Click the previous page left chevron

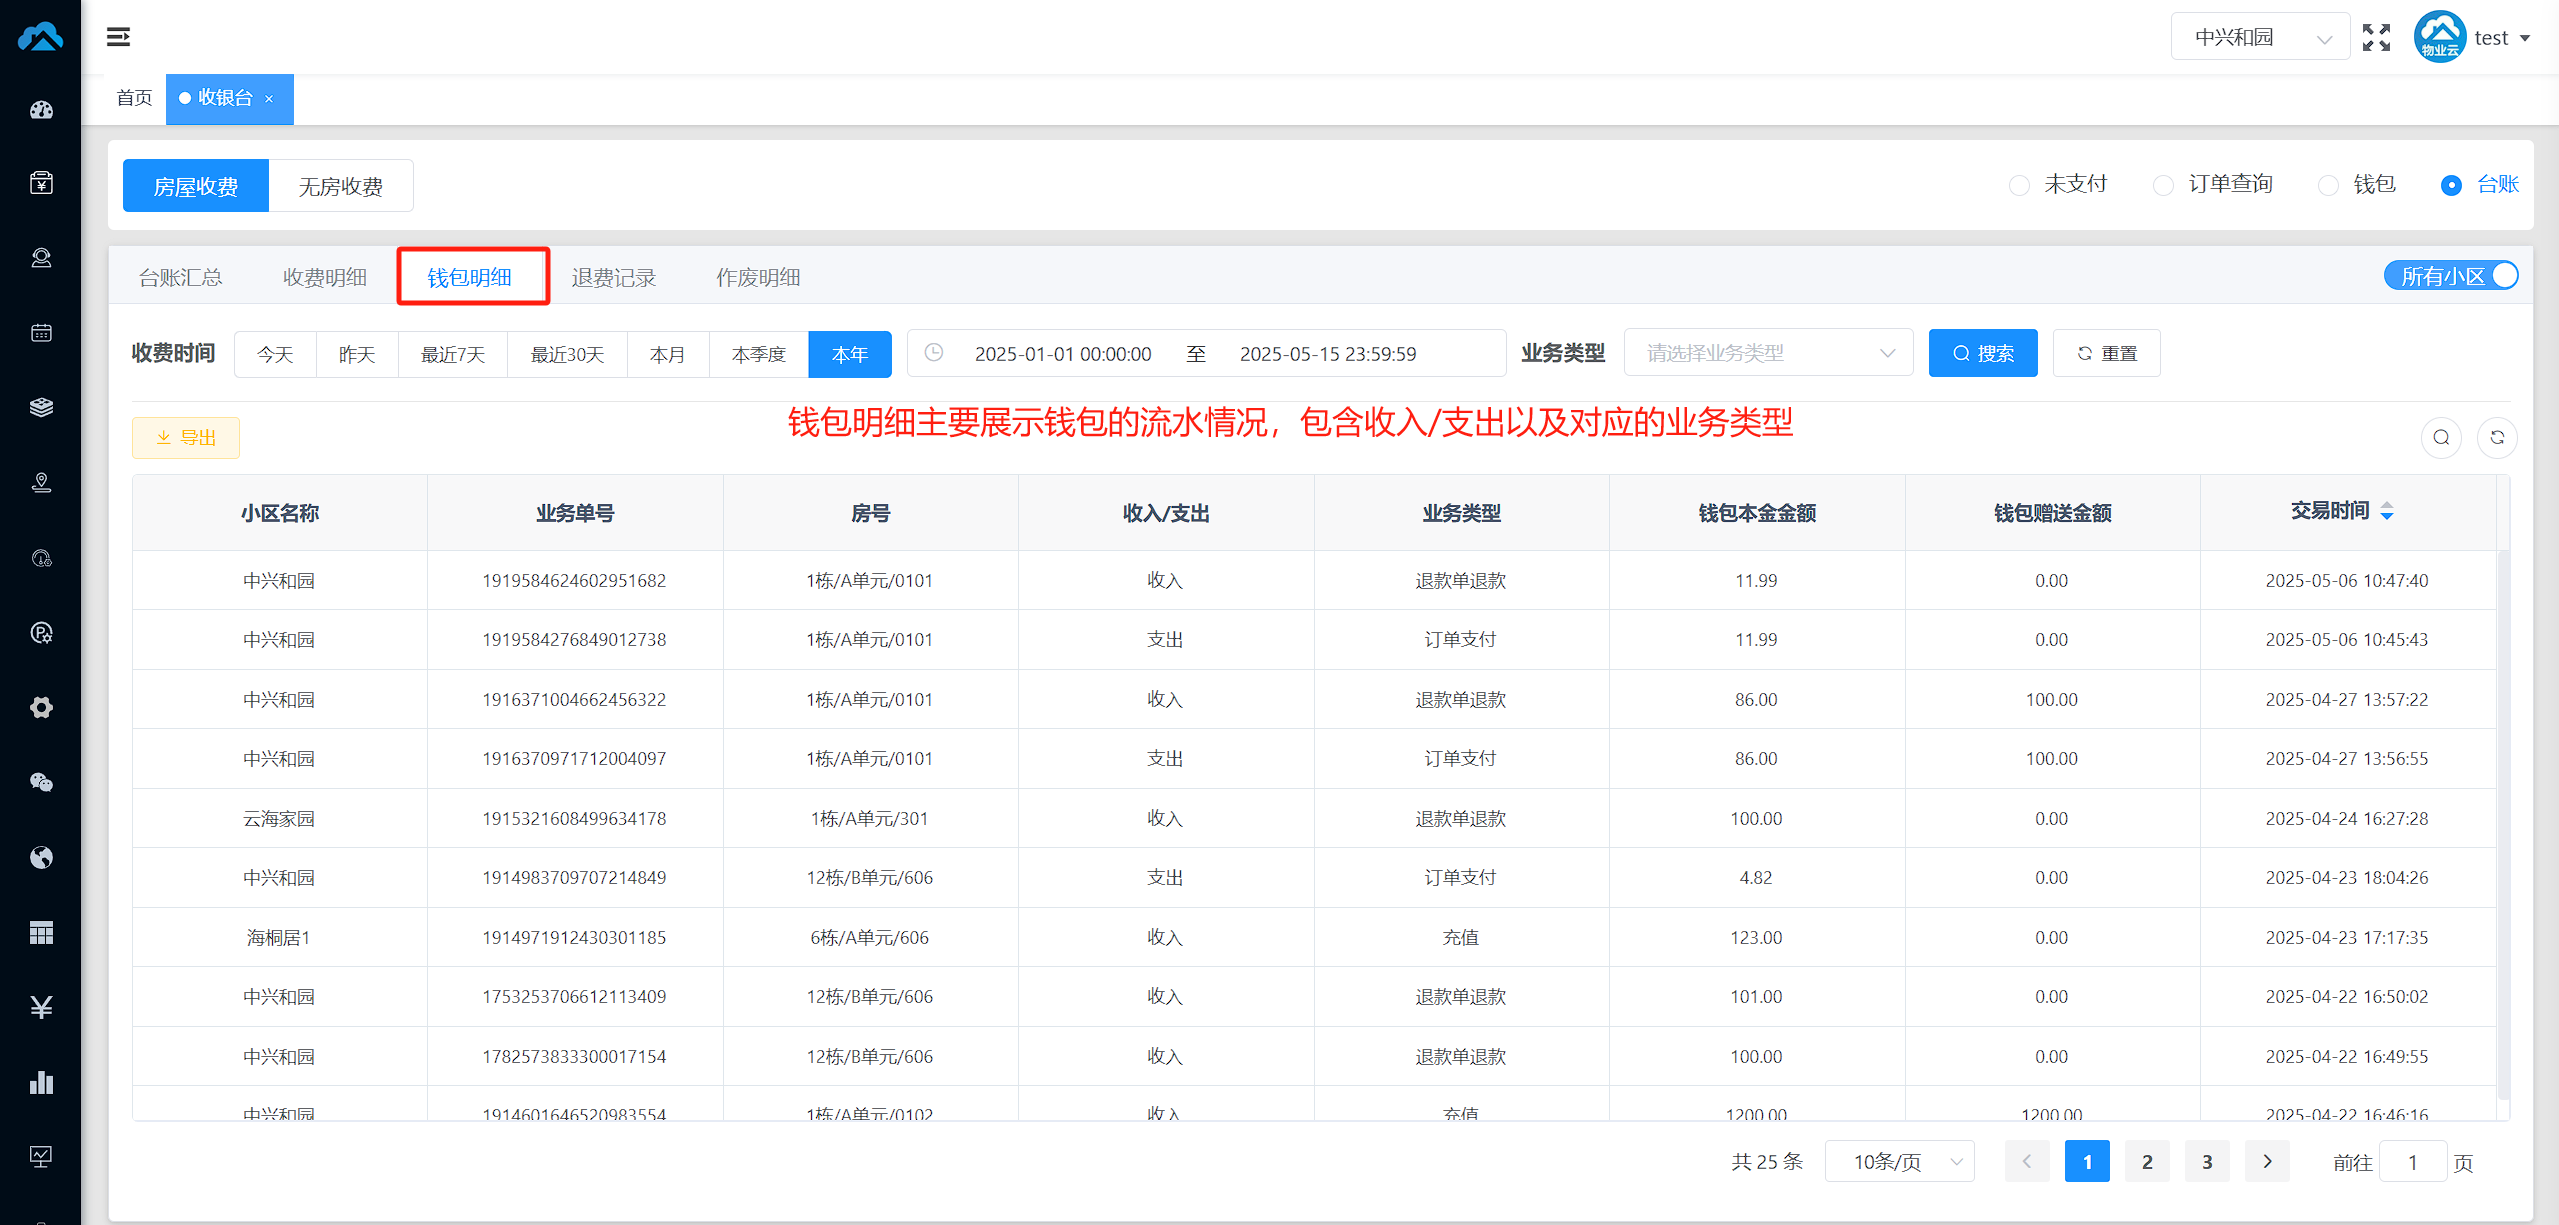pos(2027,1161)
